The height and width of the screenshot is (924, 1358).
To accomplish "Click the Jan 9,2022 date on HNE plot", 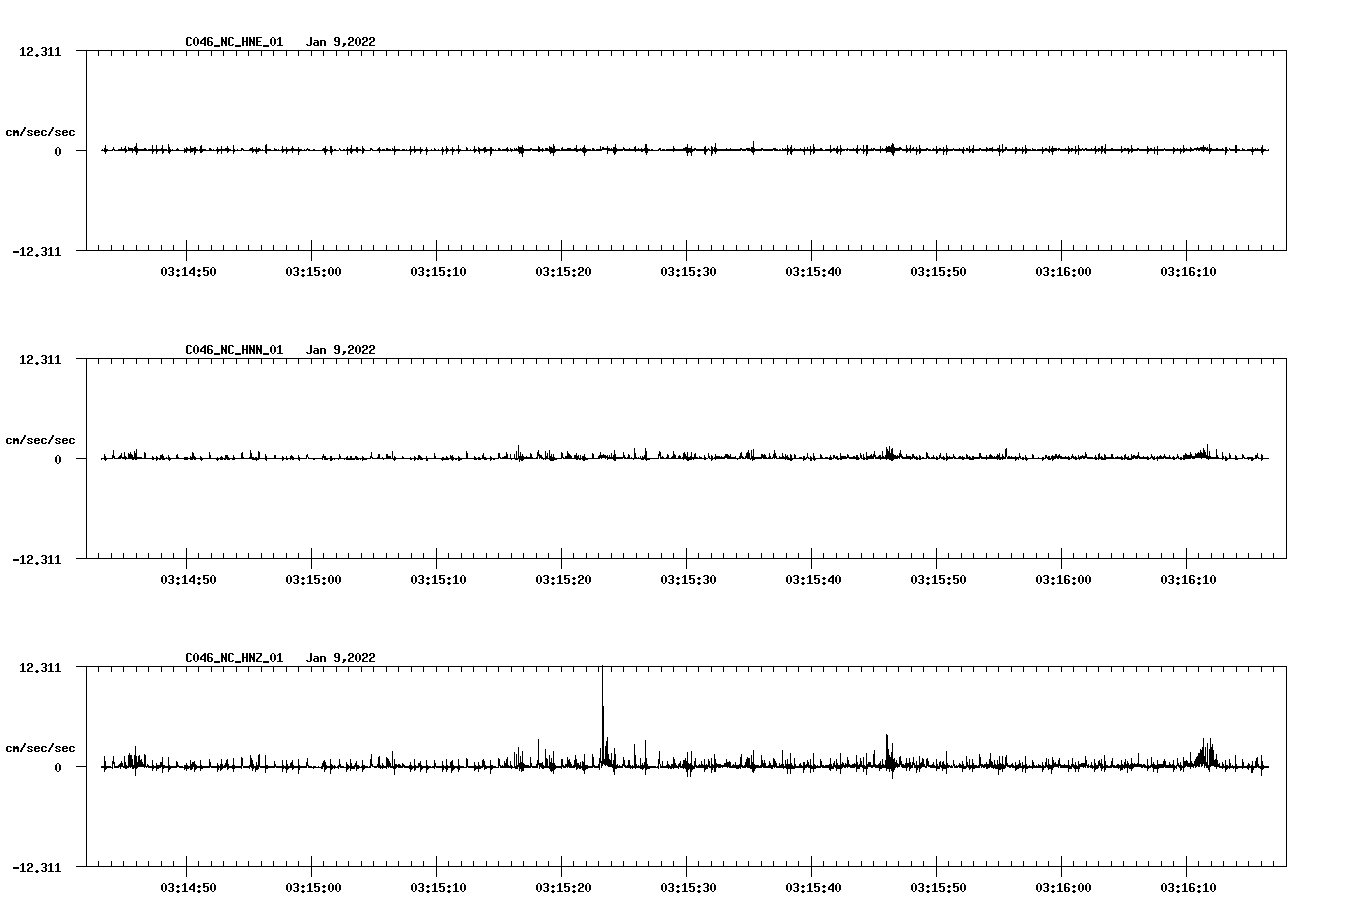I will click(x=340, y=42).
